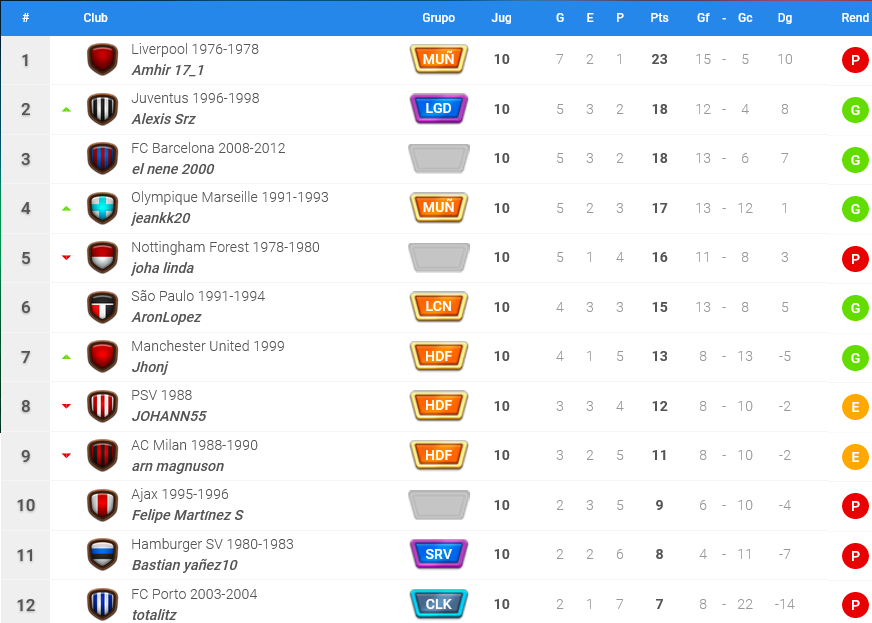Open manager profile Alexis Srz
Image resolution: width=872 pixels, height=623 pixels.
[164, 119]
